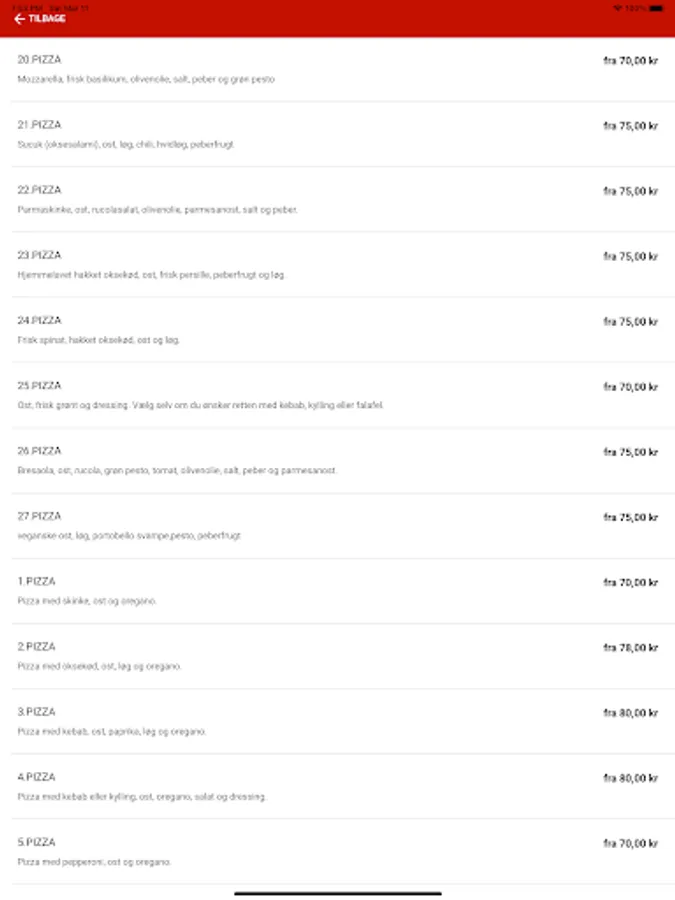675x900 pixels.
Task: Tap the fra 80,00 kr price of 3.PIZZA
Action: tap(630, 713)
